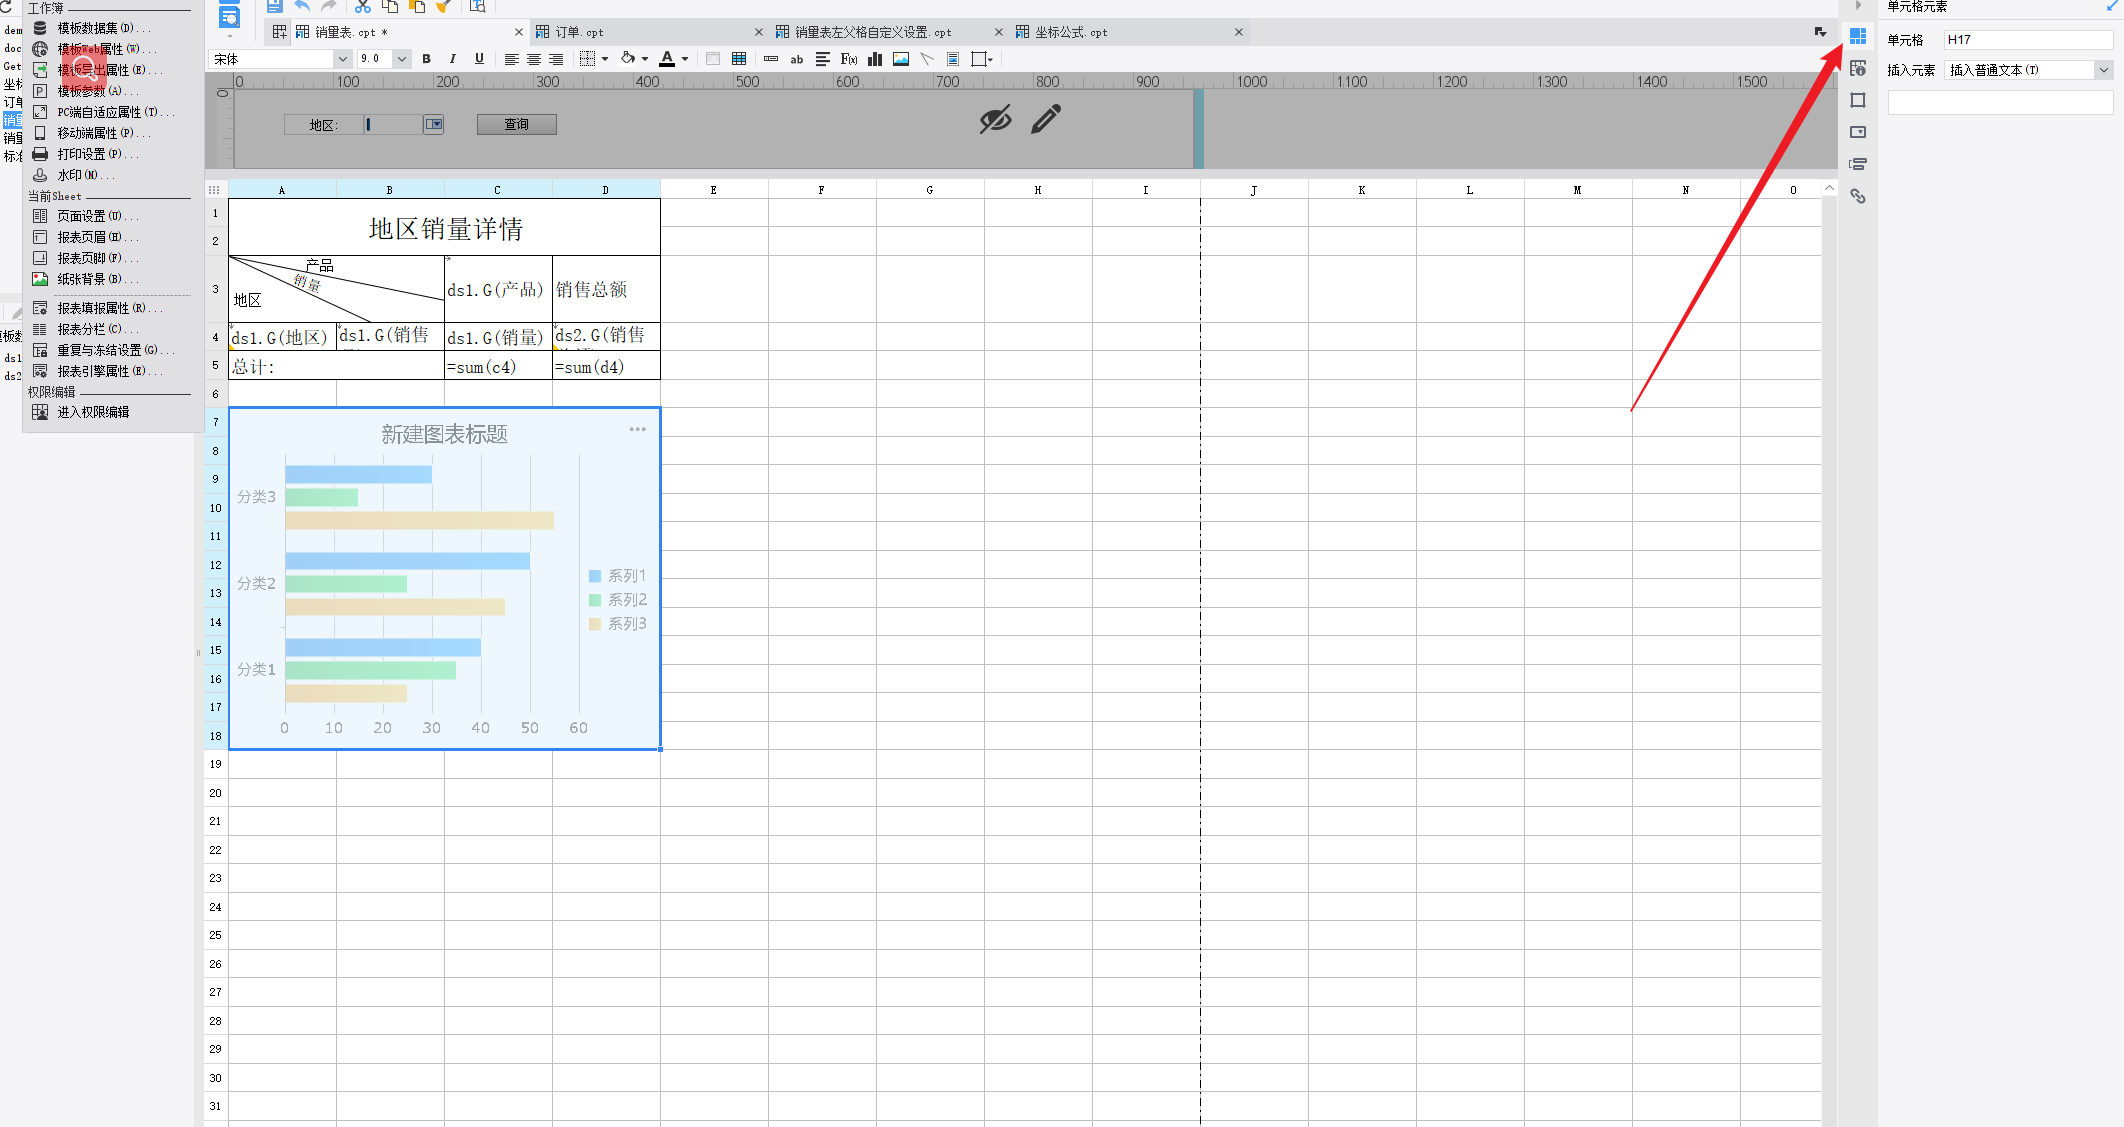Screen dimensions: 2124x1127
Task: Click the chart options ellipsis button
Action: tap(637, 429)
